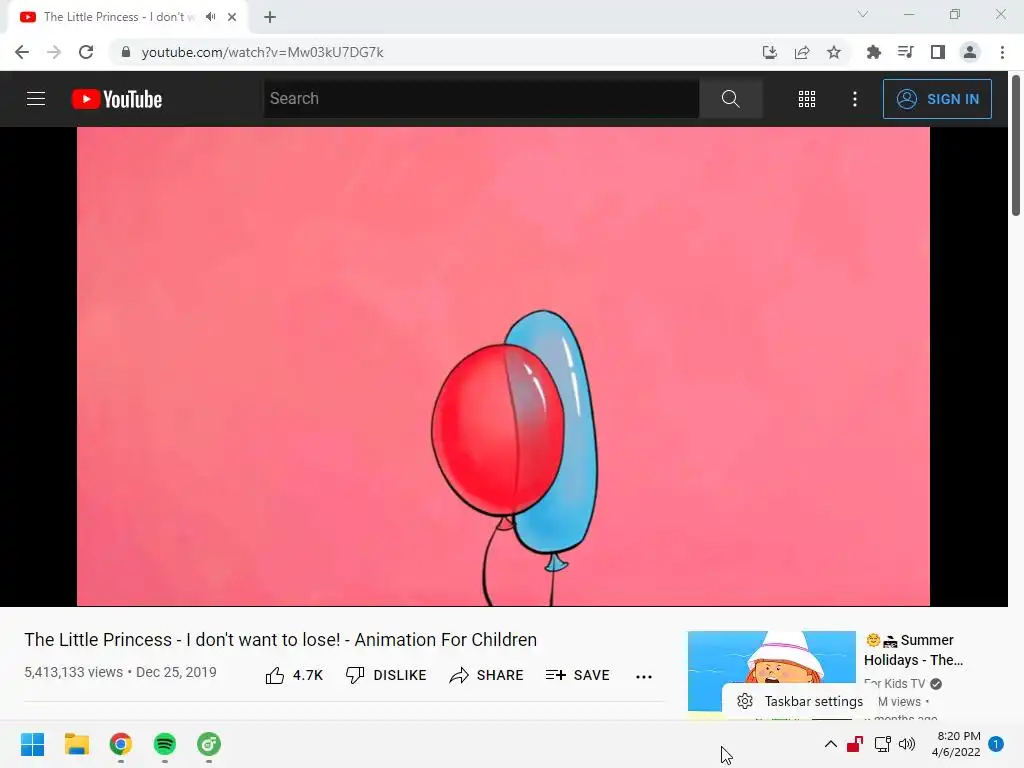This screenshot has height=768, width=1024.
Task: Toggle Chrome side panel
Action: 938,52
